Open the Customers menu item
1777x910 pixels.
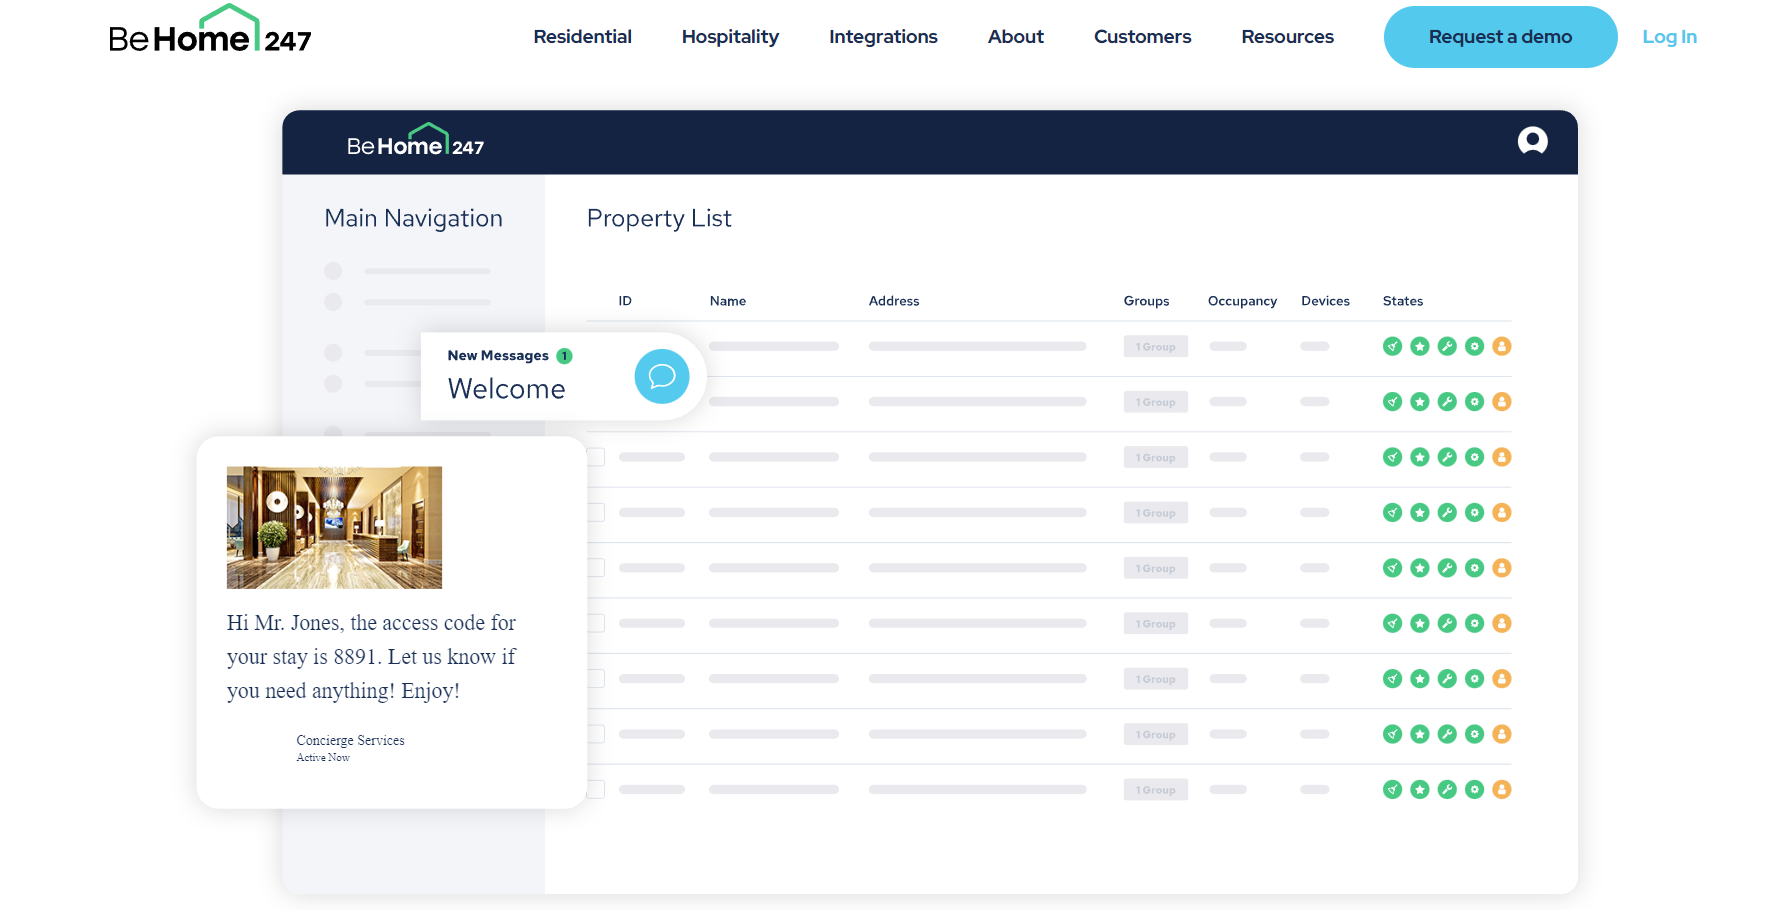tap(1142, 37)
